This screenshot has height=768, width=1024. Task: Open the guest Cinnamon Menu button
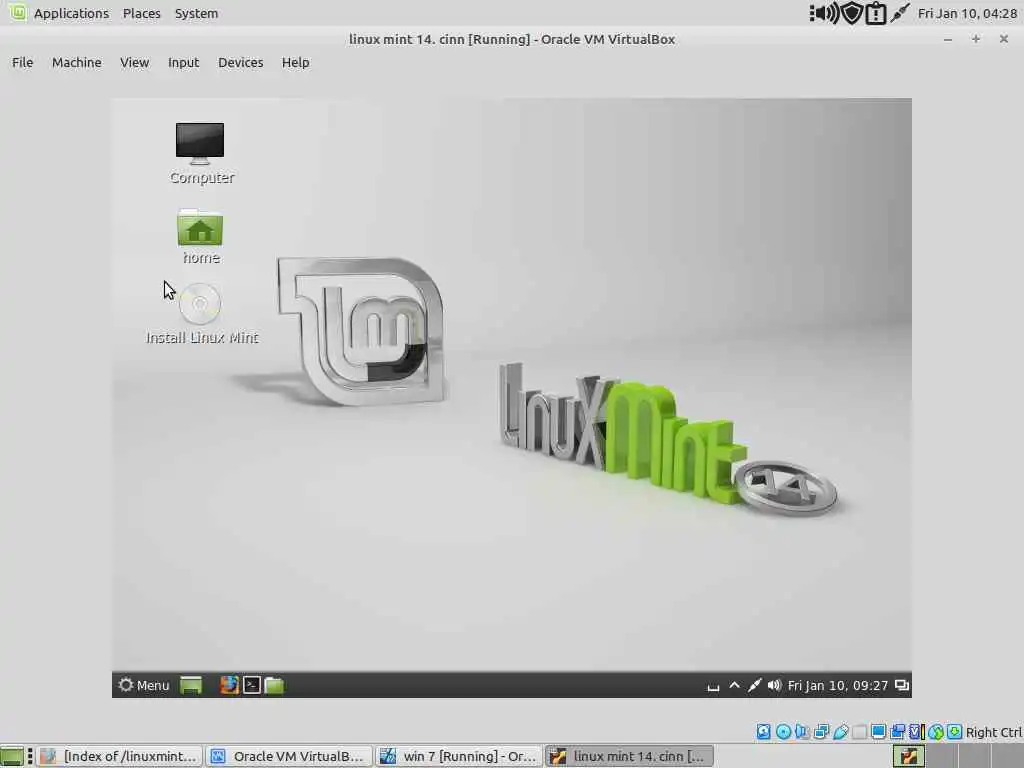[144, 685]
